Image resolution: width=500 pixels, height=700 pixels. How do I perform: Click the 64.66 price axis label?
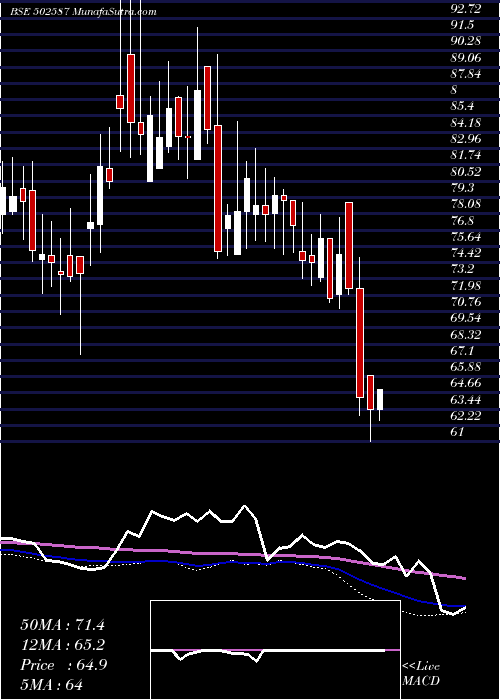click(x=466, y=383)
